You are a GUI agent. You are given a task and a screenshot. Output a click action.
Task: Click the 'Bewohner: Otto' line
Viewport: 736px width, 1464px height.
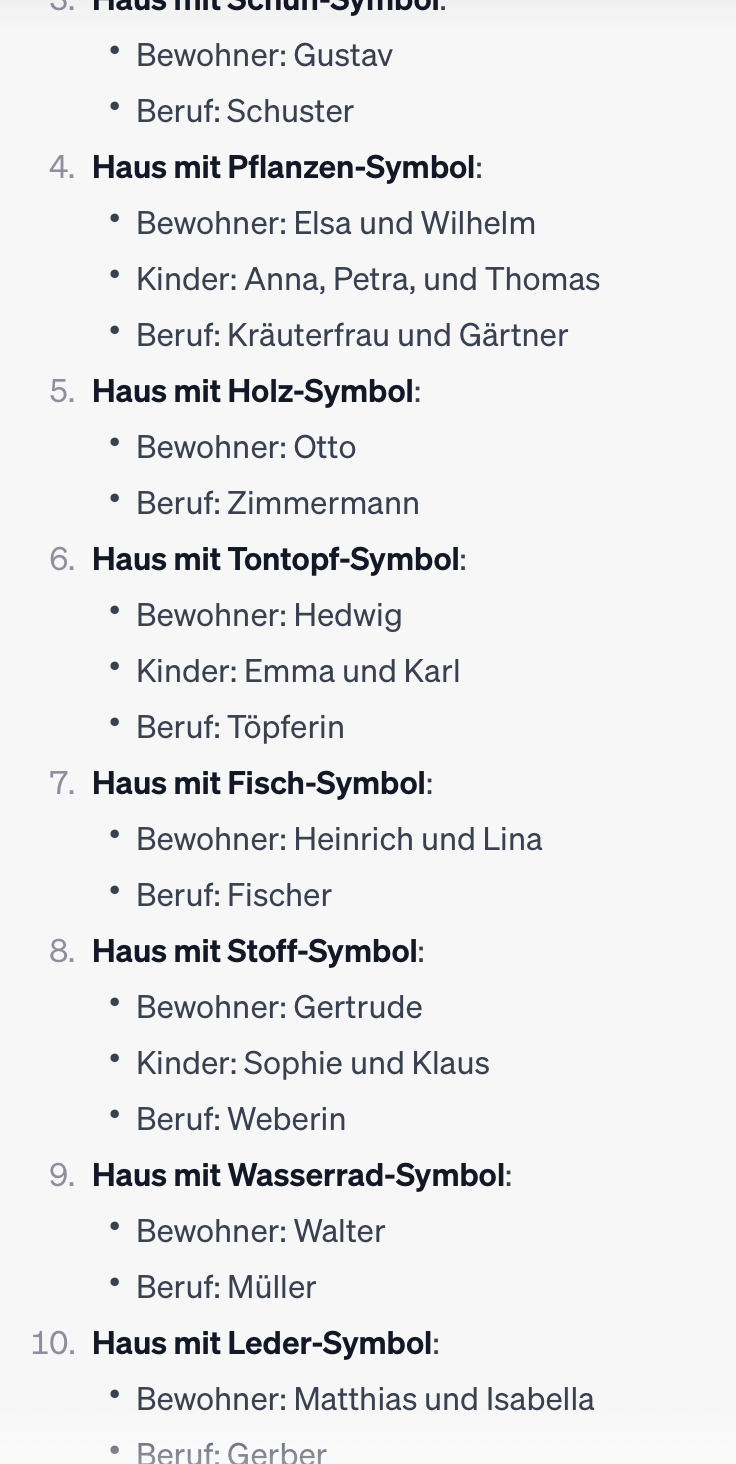coord(246,447)
